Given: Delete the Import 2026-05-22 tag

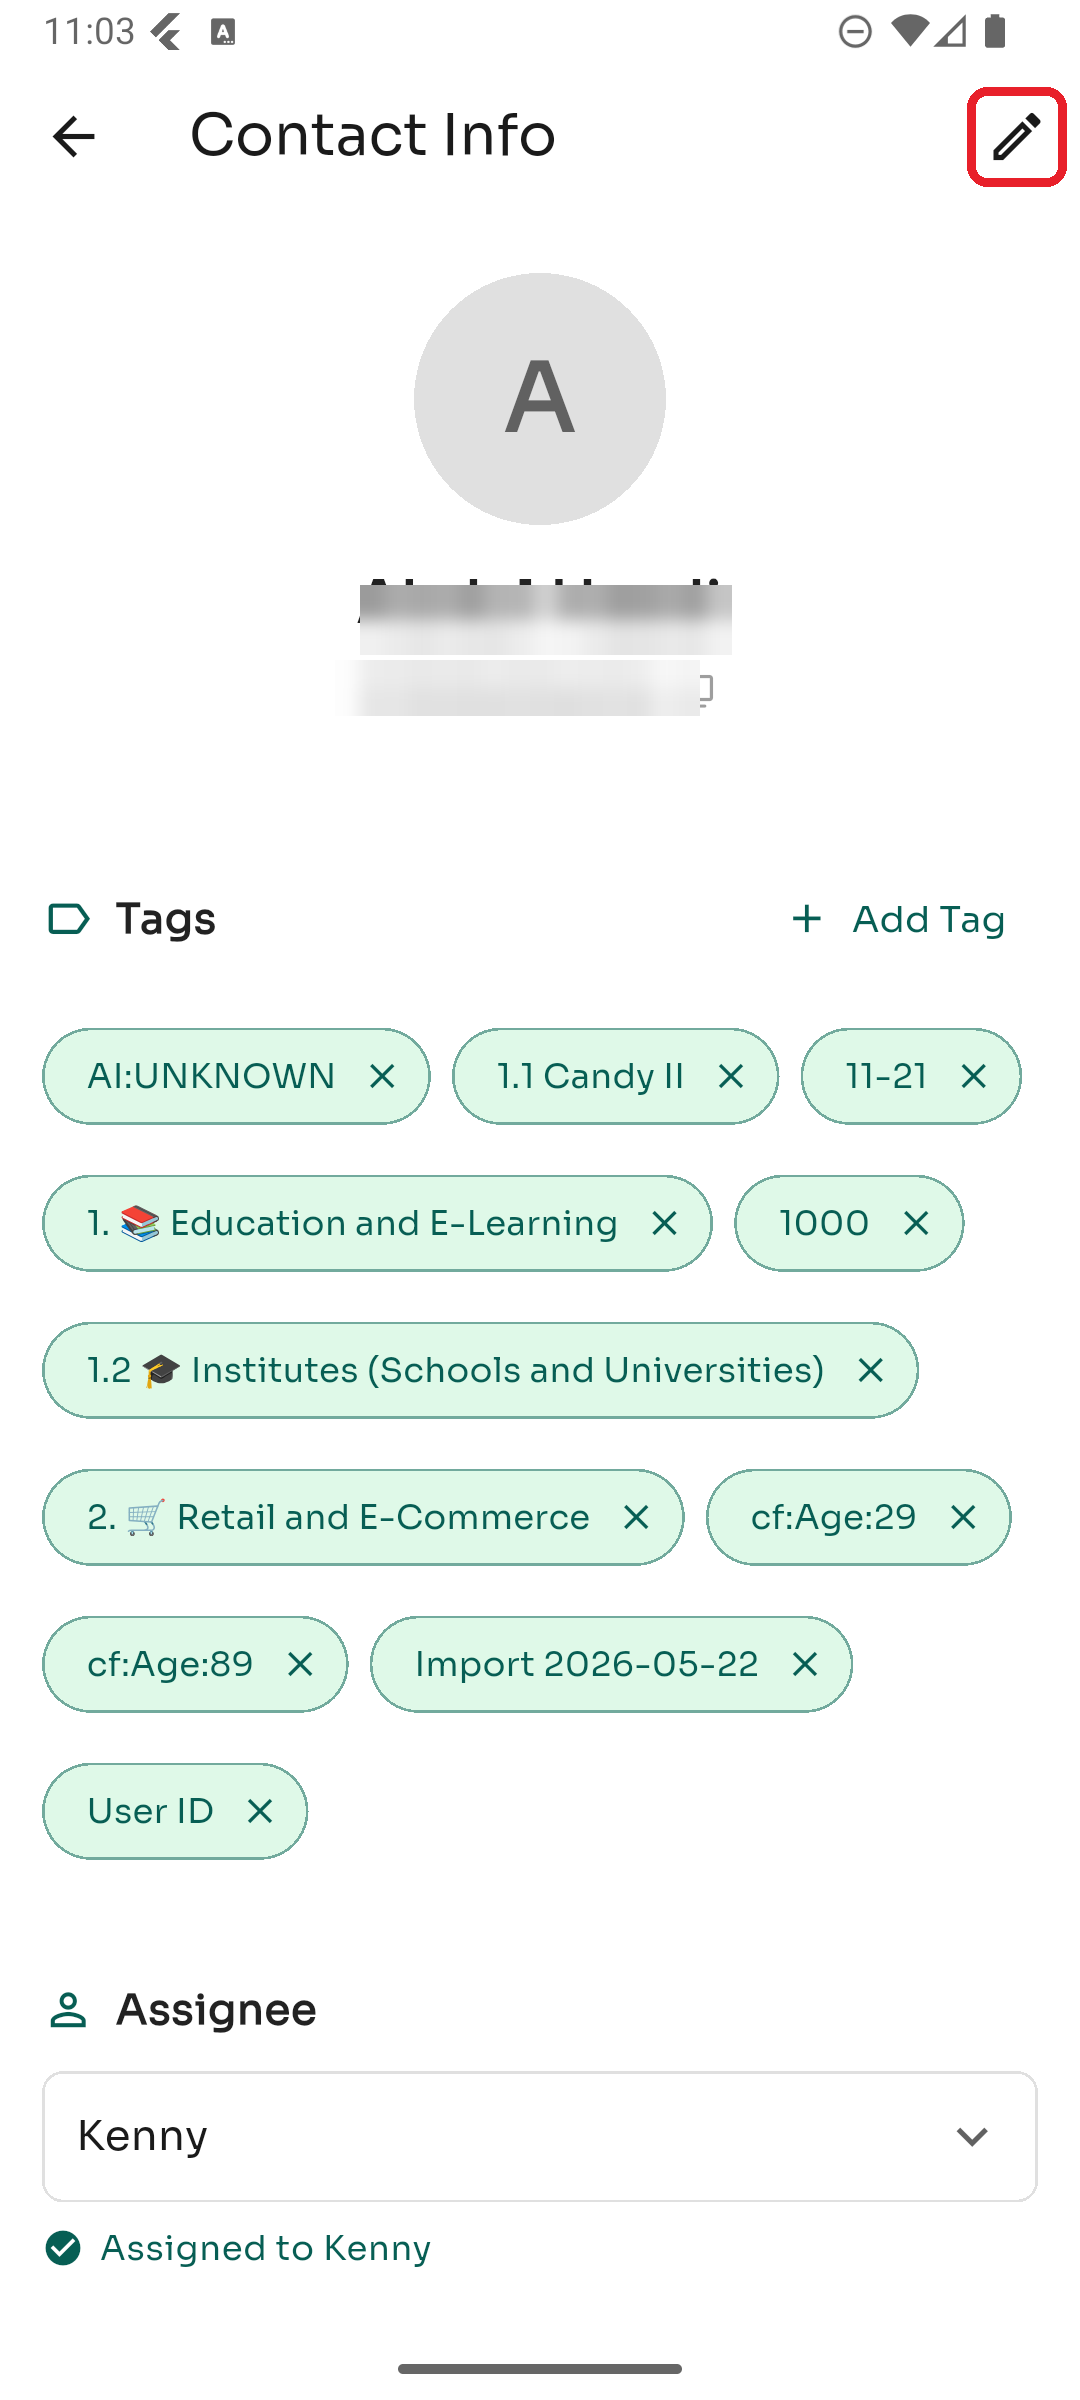Looking at the screenshot, I should (x=804, y=1664).
